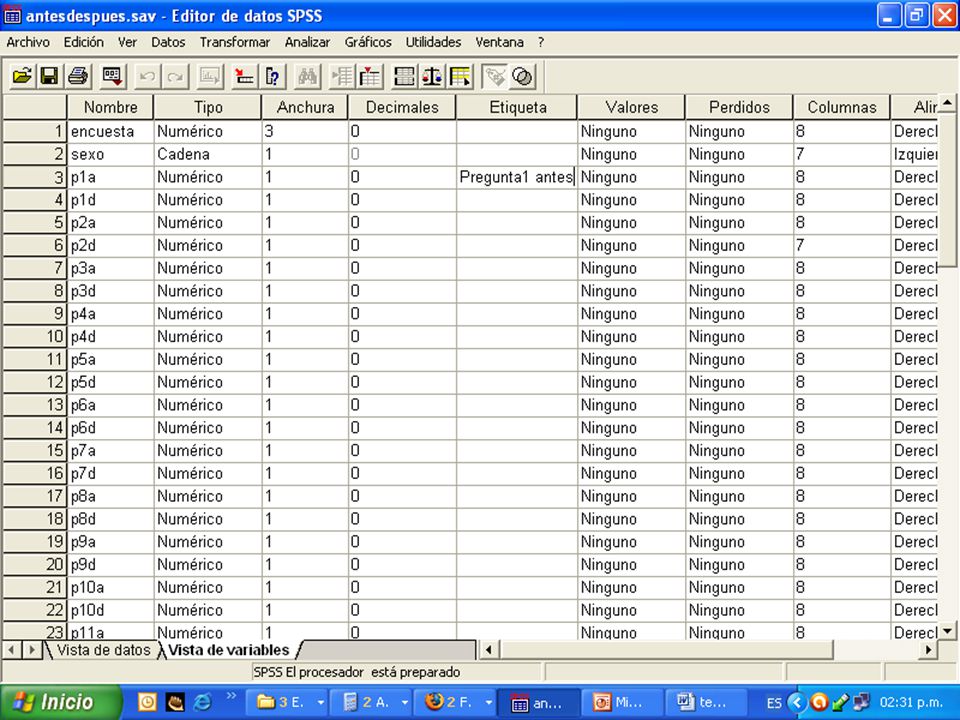
Task: Click the Internet Explorer quick launch icon
Action: coord(202,702)
